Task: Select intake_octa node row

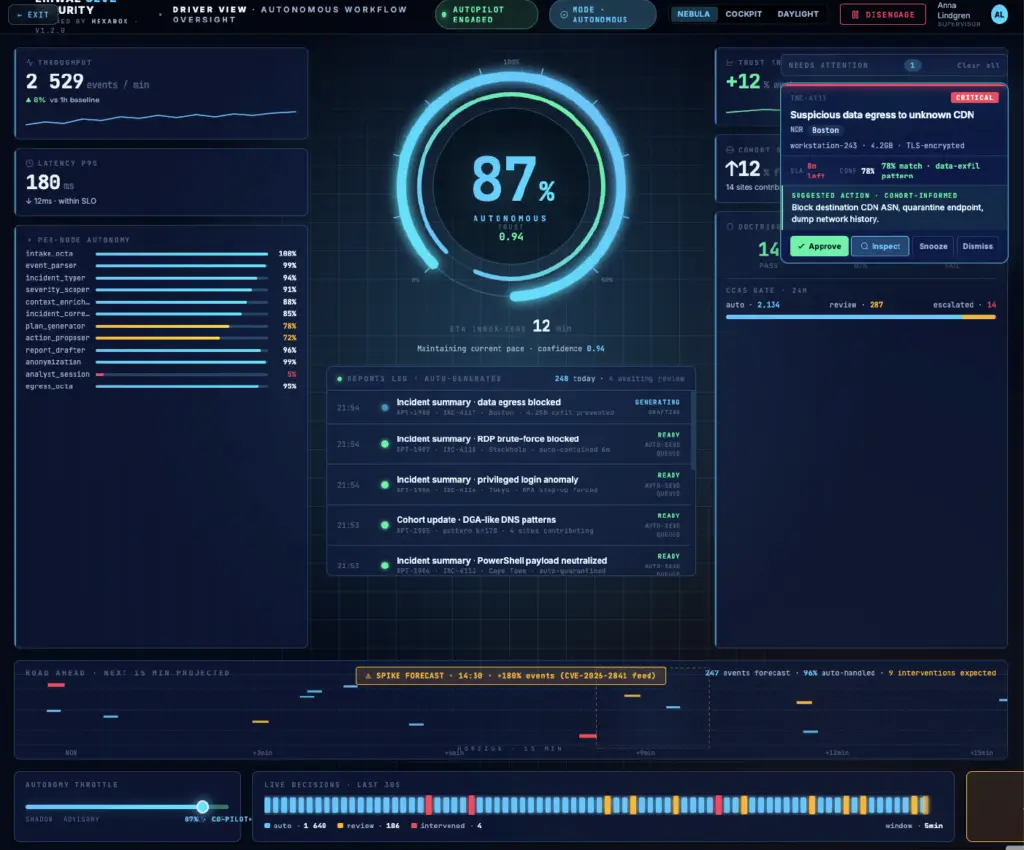Action: point(161,253)
